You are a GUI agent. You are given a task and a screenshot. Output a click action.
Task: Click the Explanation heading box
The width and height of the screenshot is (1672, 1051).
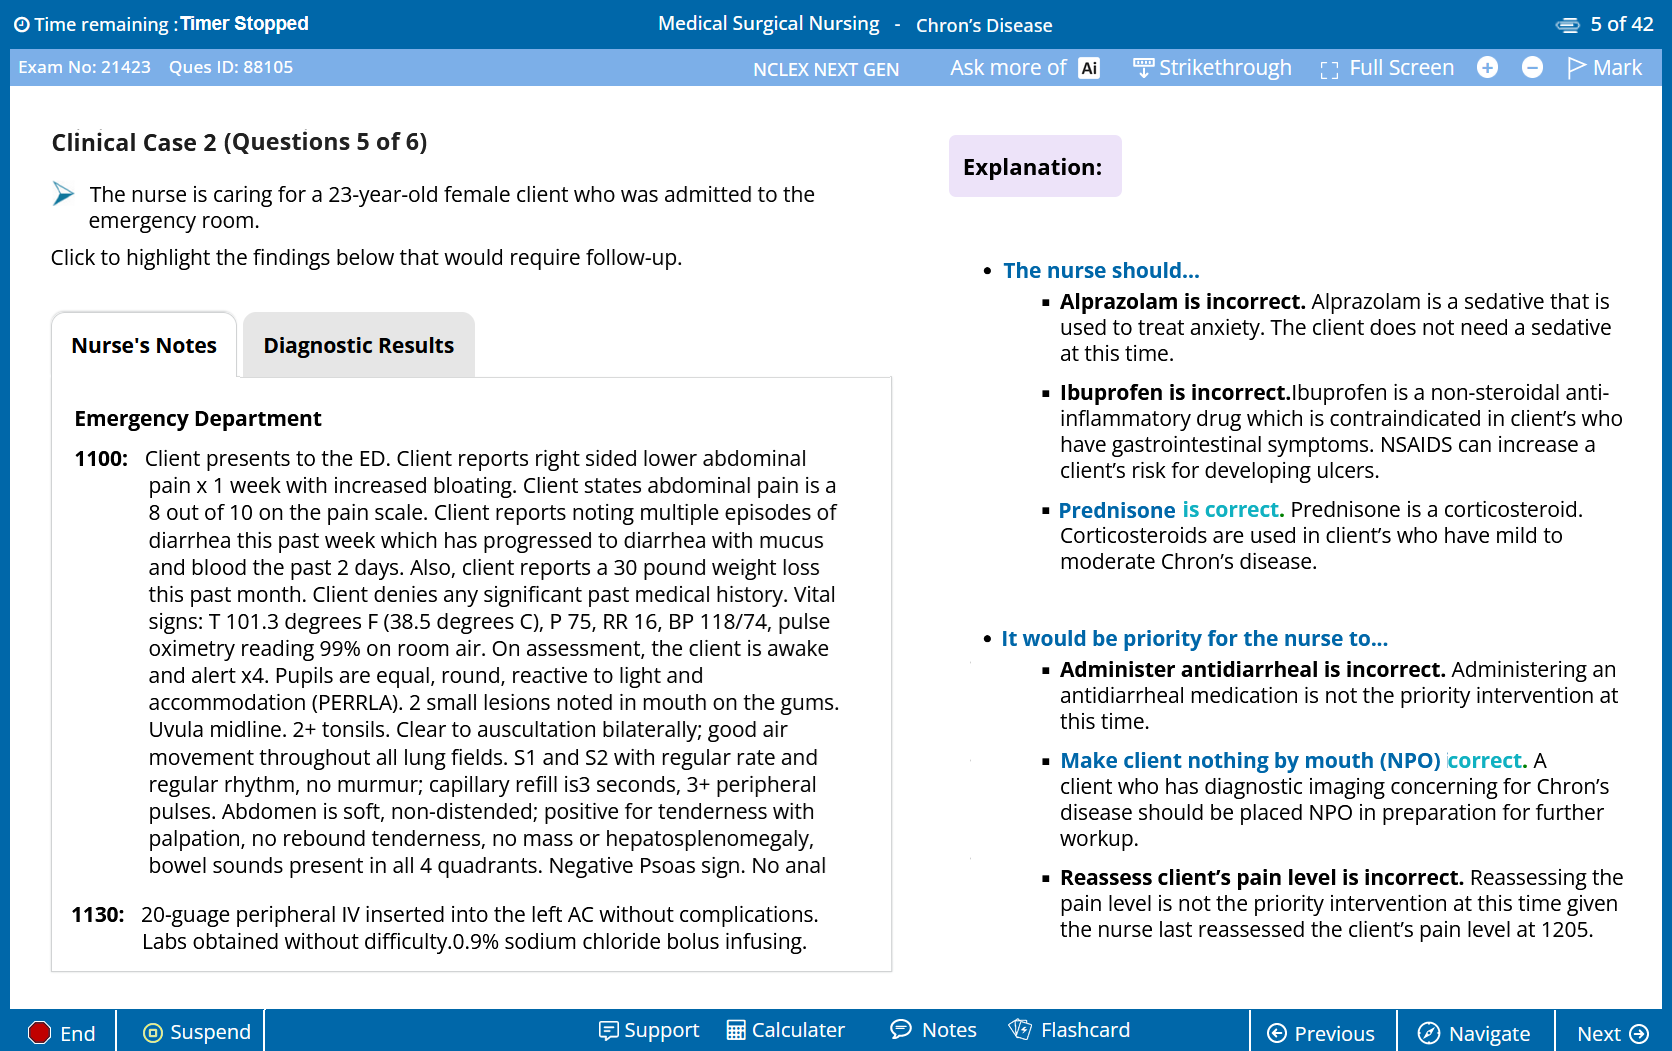click(x=1035, y=166)
